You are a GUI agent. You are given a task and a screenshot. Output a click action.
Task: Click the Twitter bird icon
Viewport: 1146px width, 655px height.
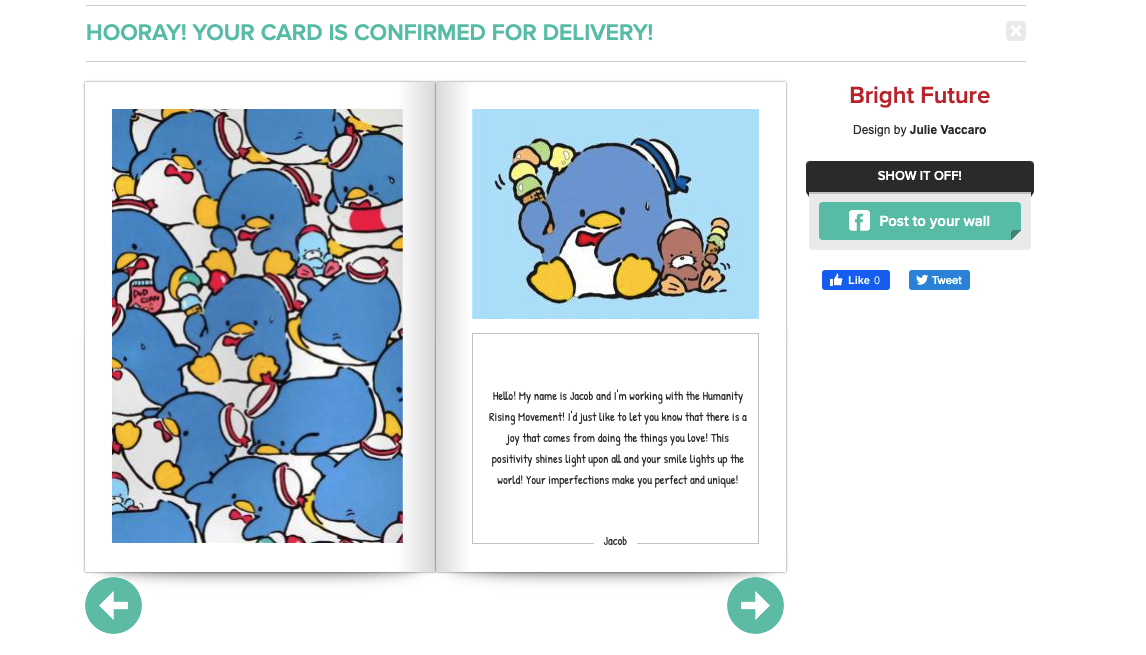coord(922,280)
